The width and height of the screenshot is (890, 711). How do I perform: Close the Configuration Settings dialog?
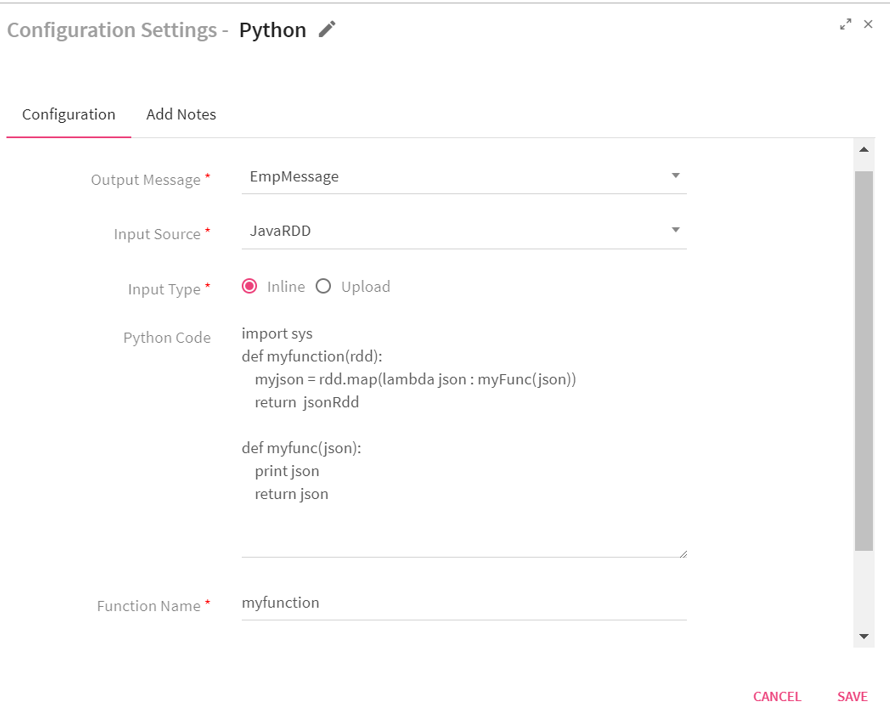pos(868,24)
